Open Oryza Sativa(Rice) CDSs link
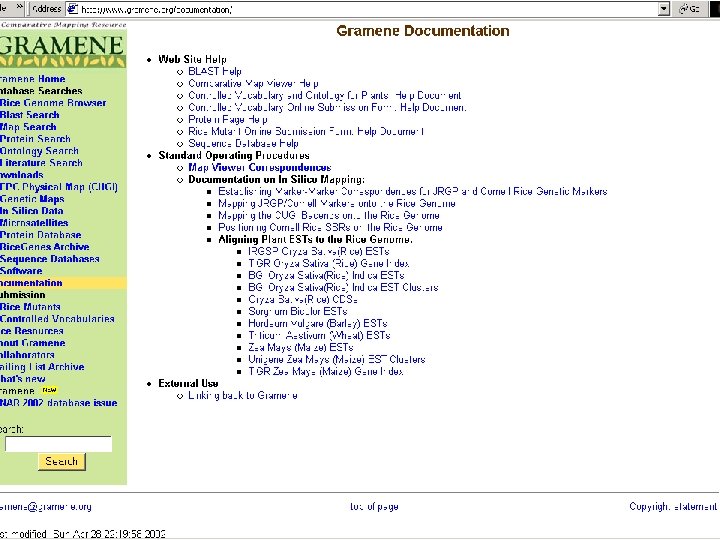Screen dimensions: 720x540 (303, 299)
